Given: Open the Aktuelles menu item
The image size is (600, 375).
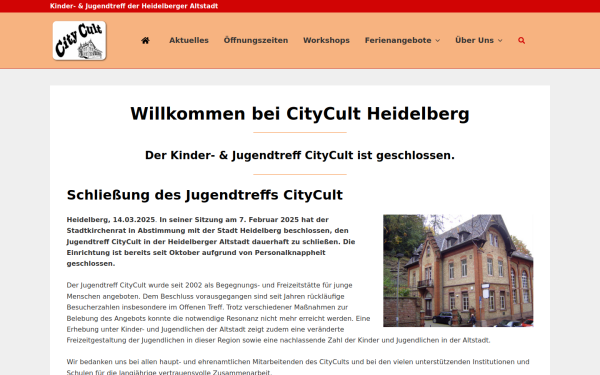Looking at the screenshot, I should [189, 41].
